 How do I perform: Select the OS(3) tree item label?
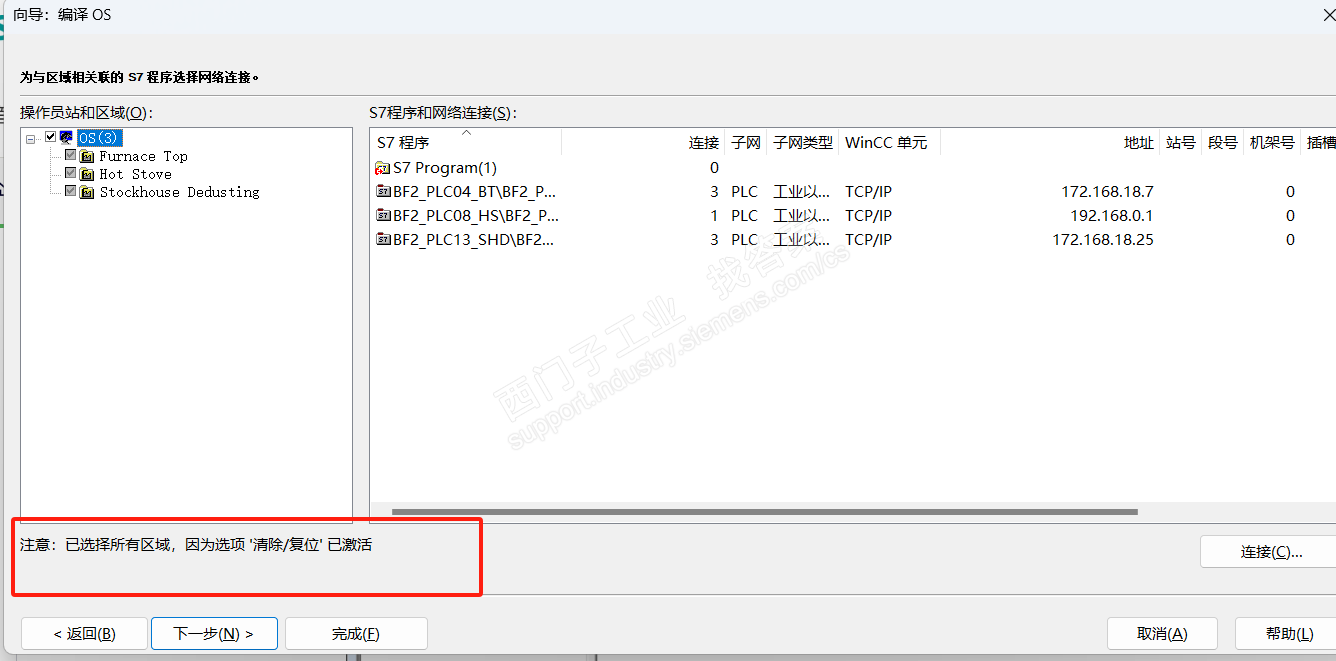[100, 137]
